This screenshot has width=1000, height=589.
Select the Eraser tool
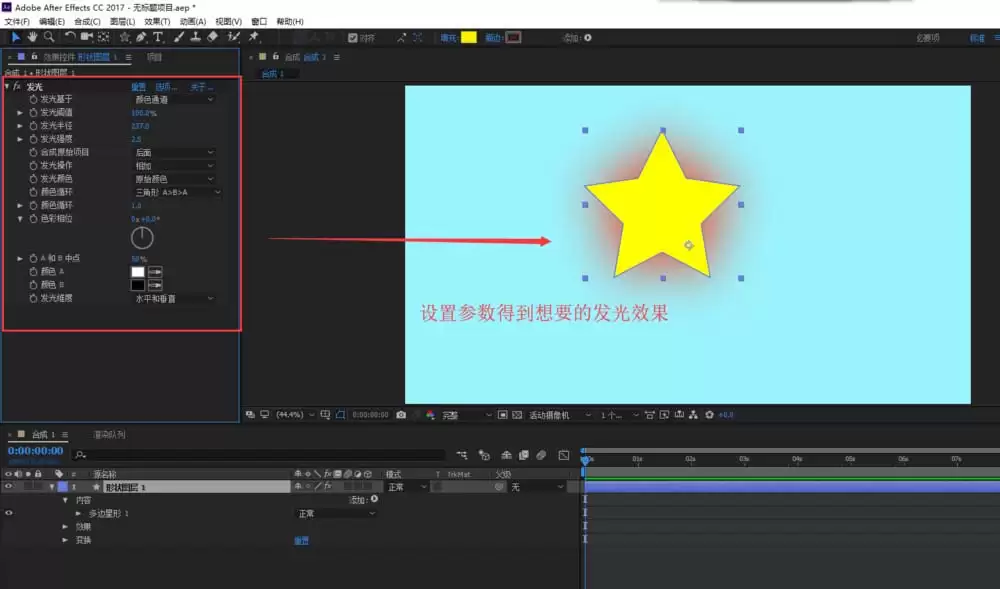(x=212, y=38)
